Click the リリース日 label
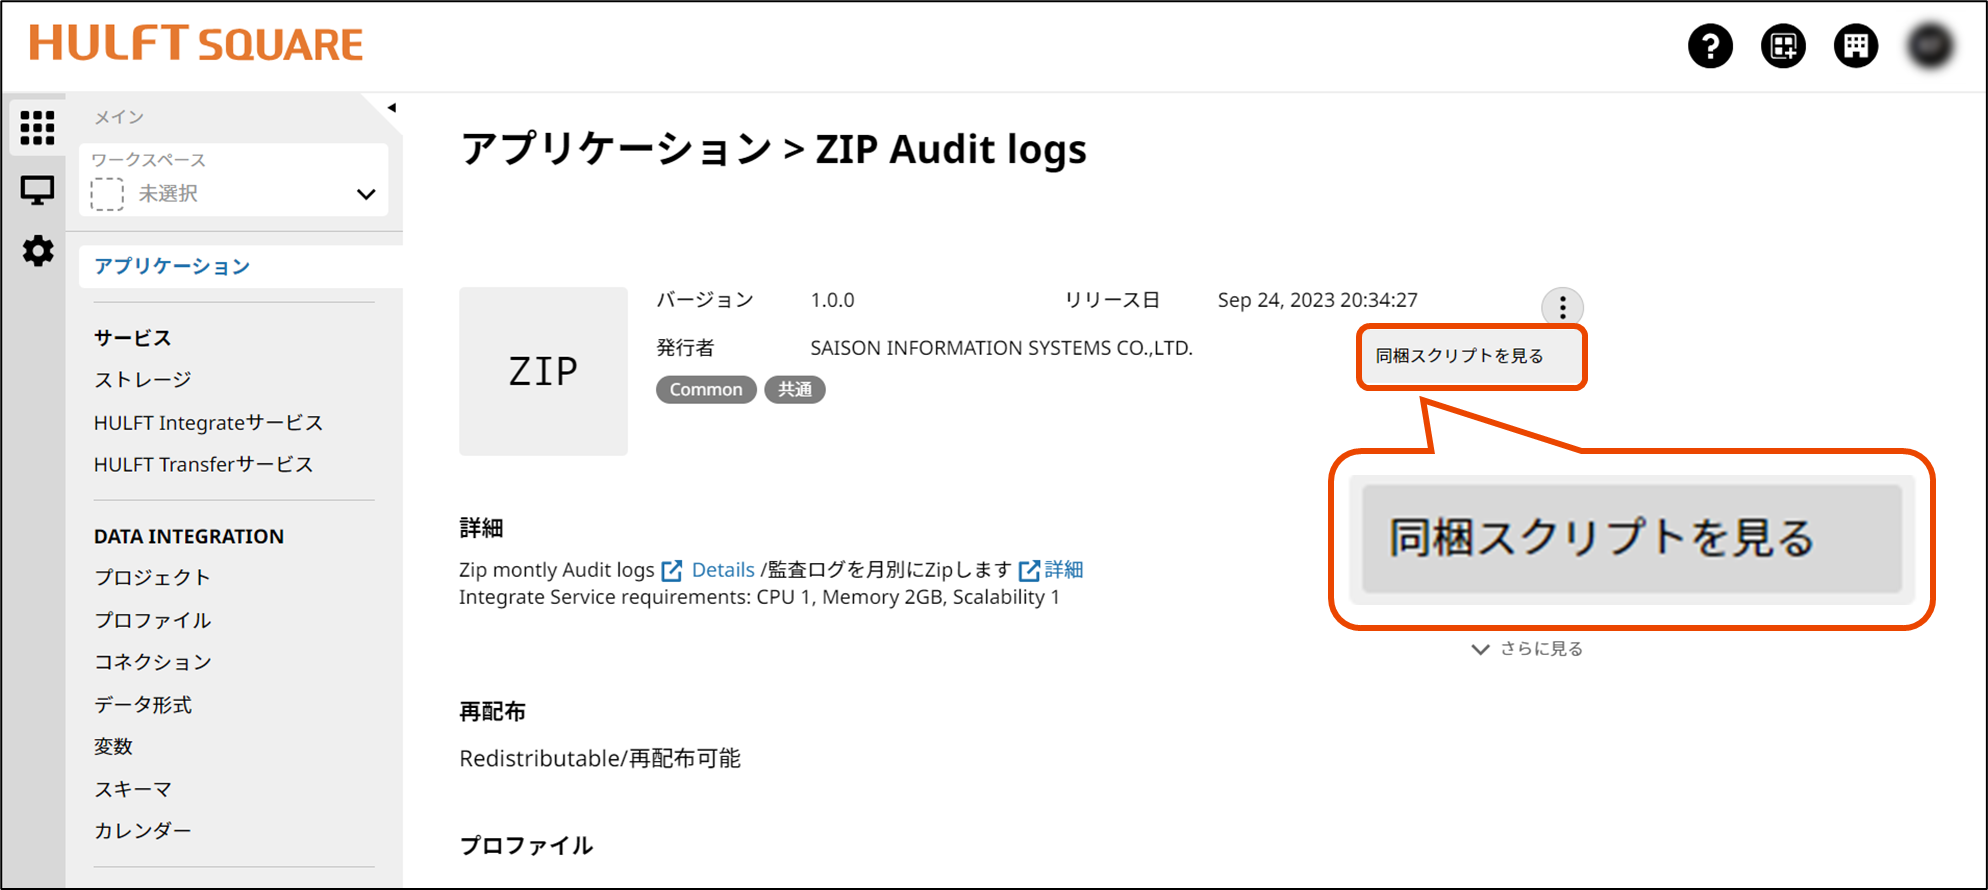The image size is (1988, 890). click(1112, 300)
